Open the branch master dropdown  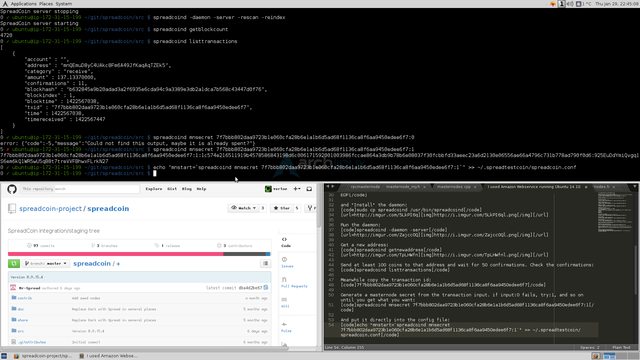click(46, 264)
